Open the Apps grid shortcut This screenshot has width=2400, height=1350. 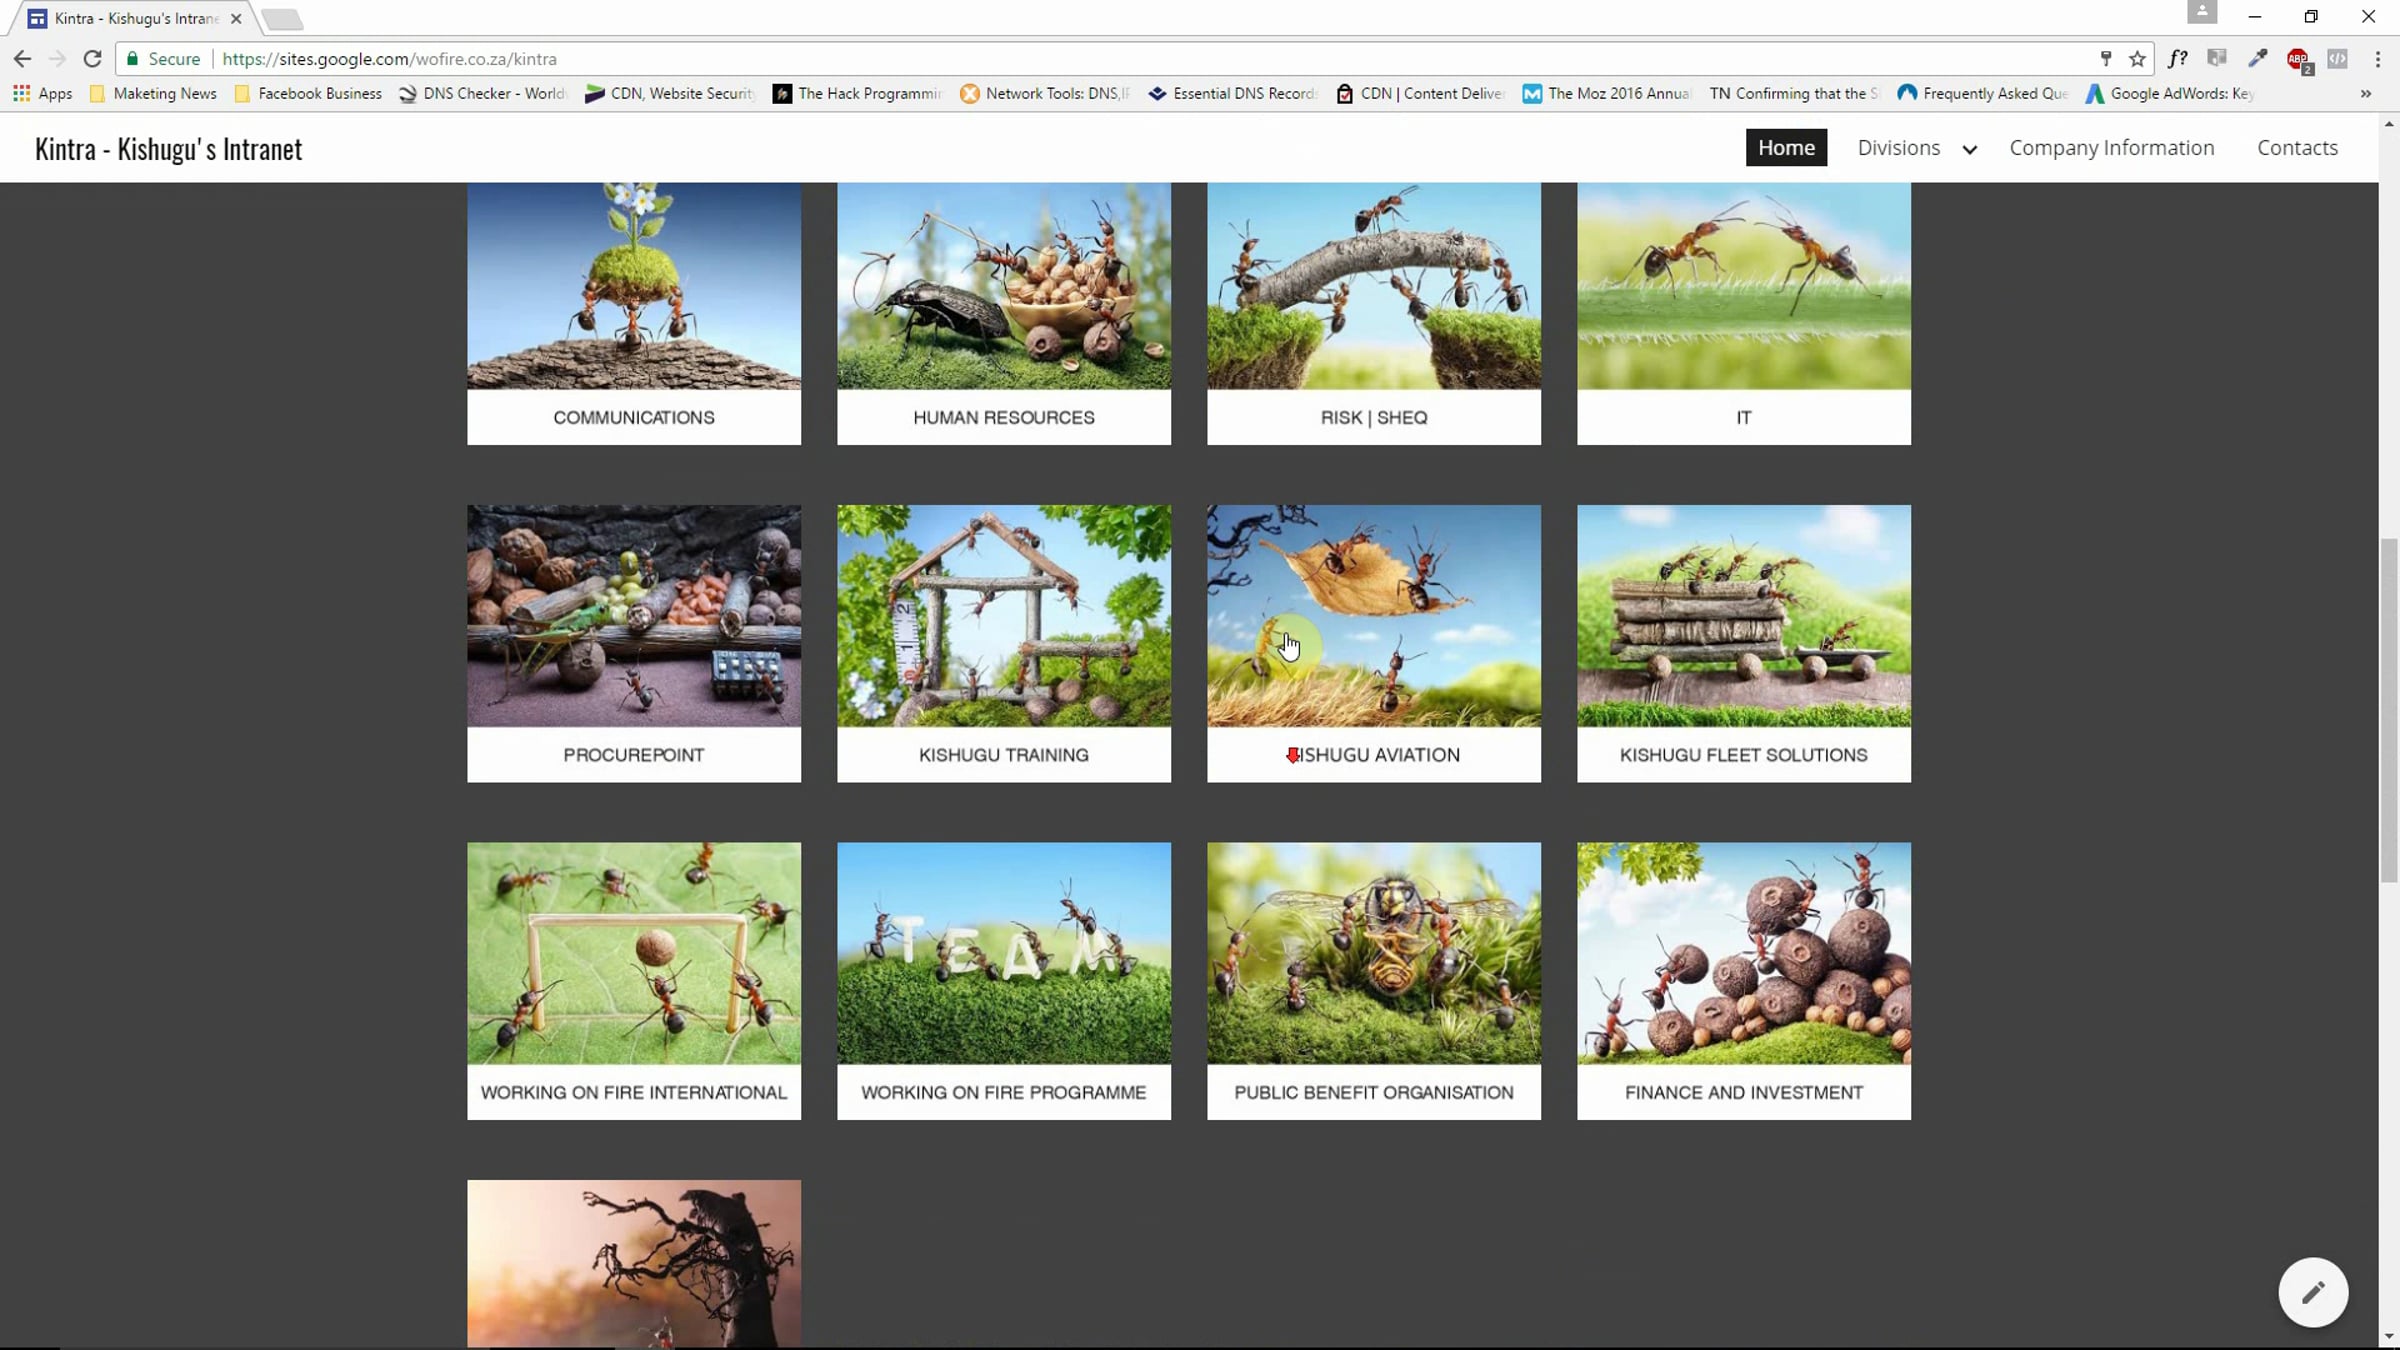pos(42,93)
